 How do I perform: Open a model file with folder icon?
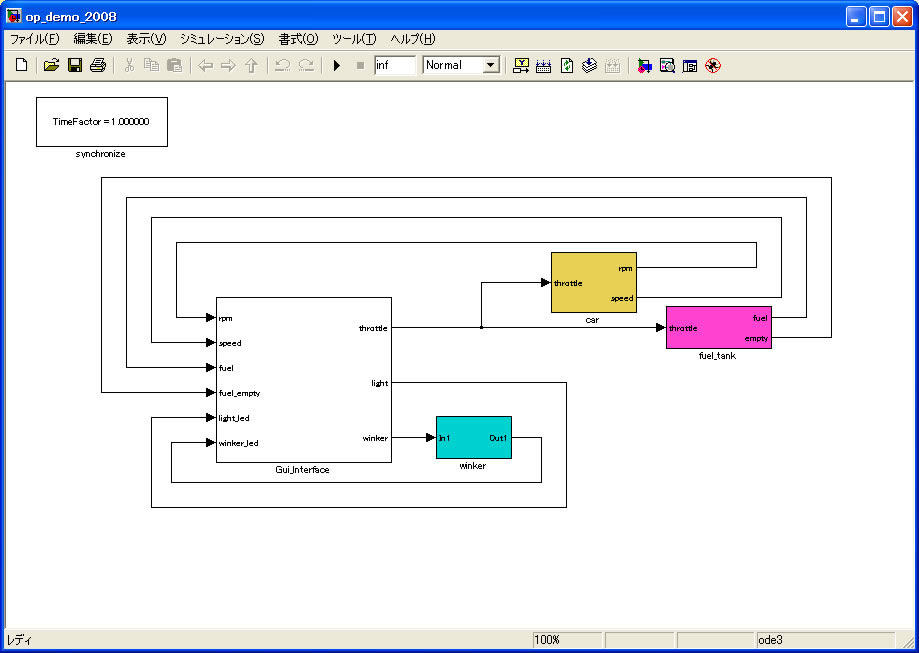coord(51,66)
